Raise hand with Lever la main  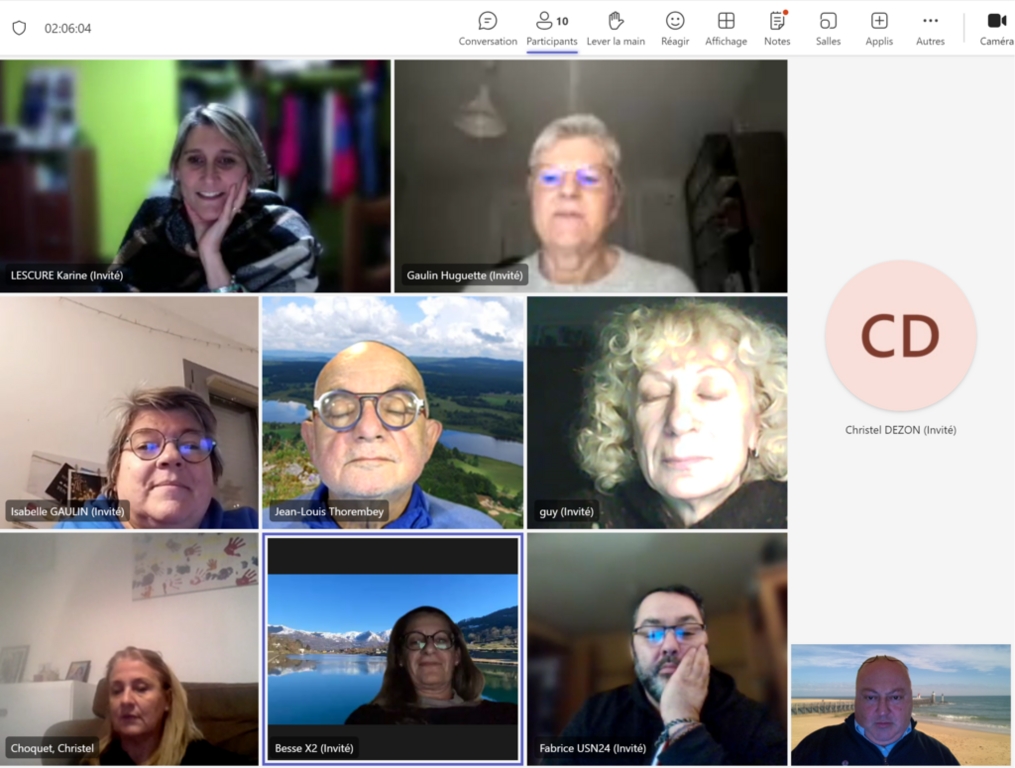point(615,29)
